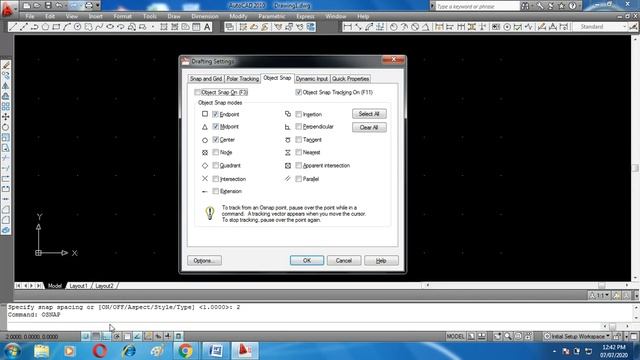Click the Clear All button
Viewport: 640px width, 360px height.
pos(369,127)
